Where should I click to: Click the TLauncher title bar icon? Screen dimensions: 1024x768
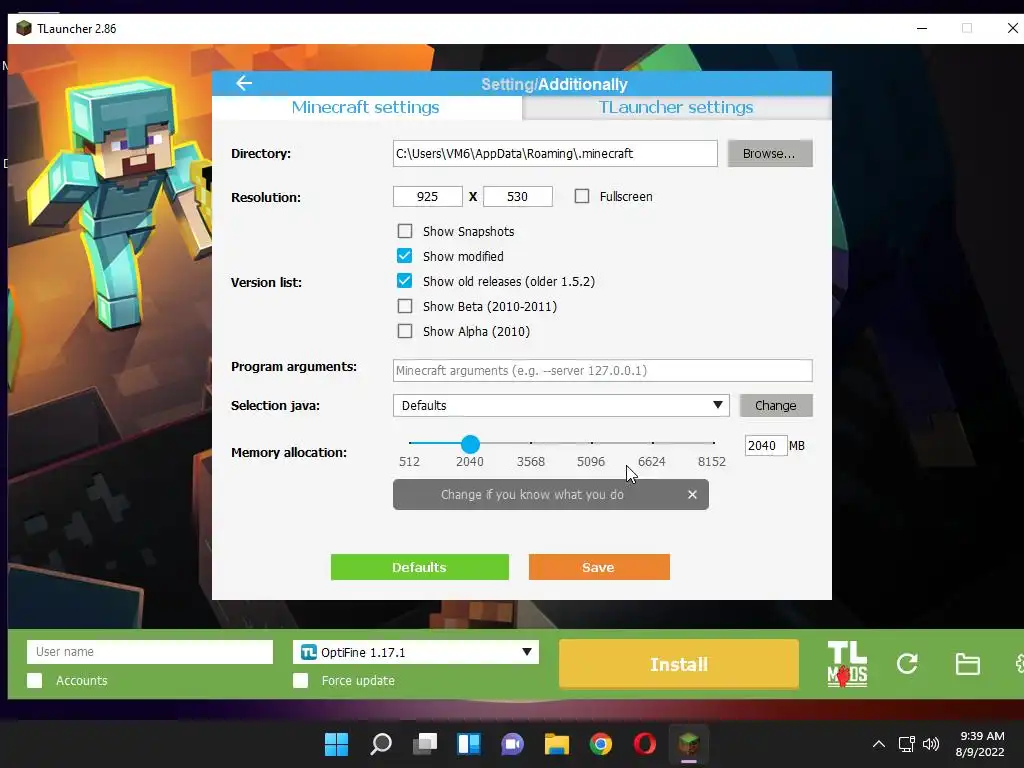pos(24,28)
